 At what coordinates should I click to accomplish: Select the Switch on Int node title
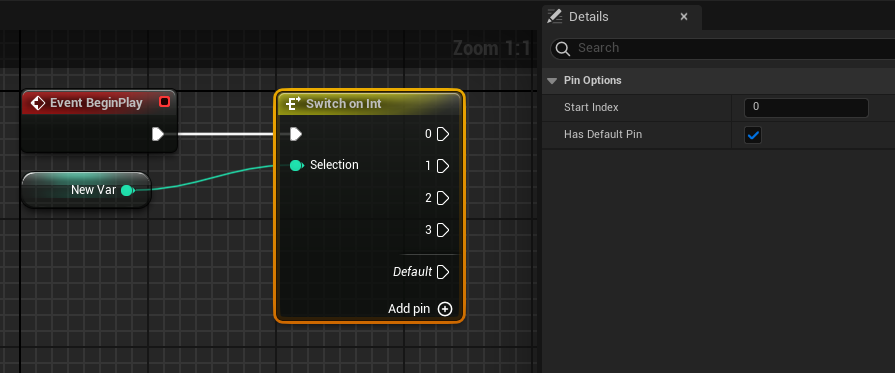344,103
